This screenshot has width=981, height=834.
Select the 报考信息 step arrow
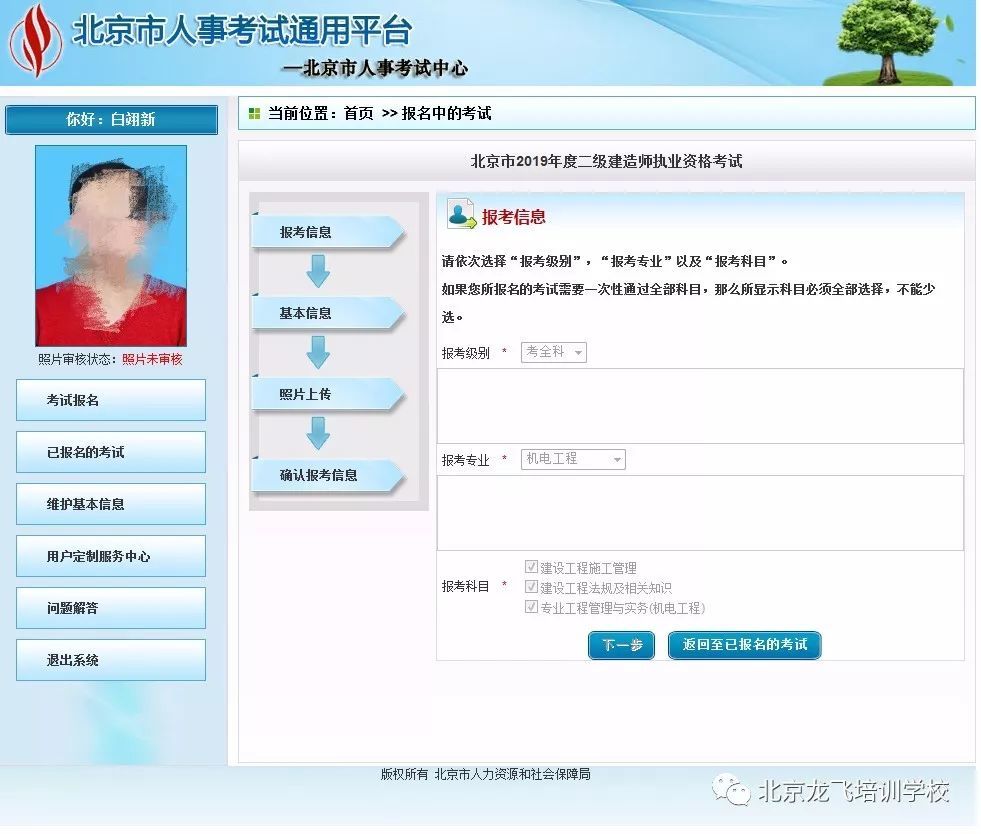[x=328, y=232]
